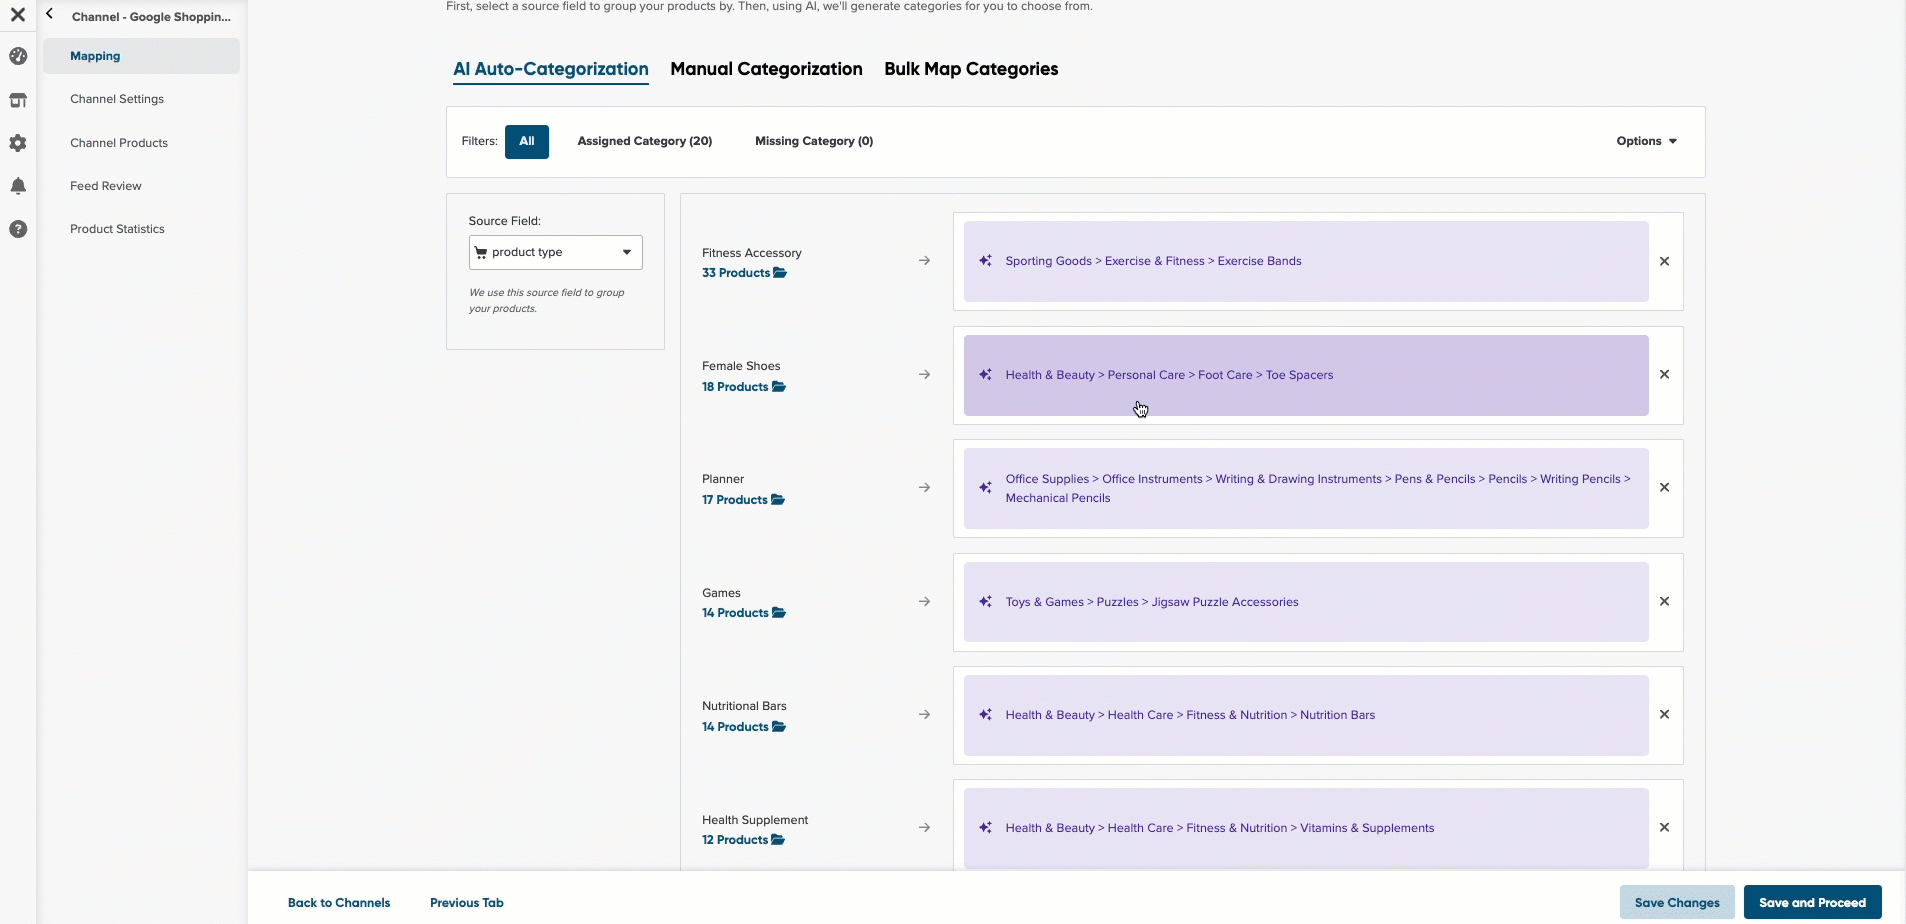Viewport: 1906px width, 924px height.
Task: Open notifications bell icon
Action: coord(18,186)
